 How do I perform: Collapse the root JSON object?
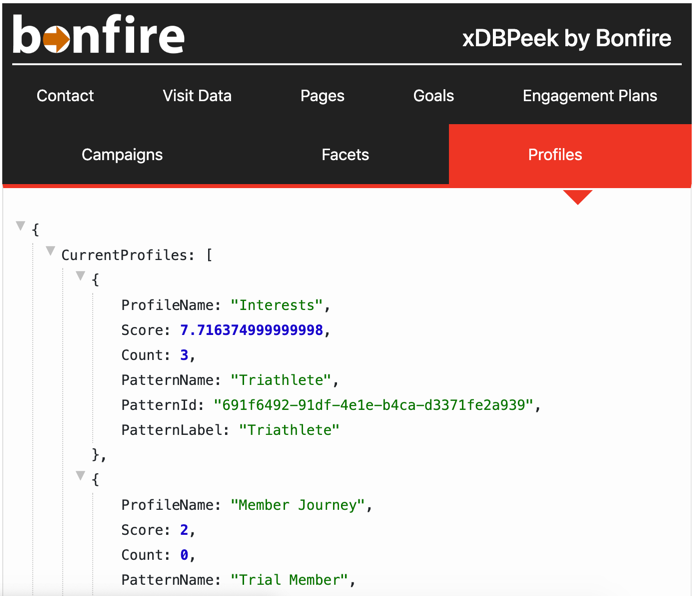[x=20, y=226]
